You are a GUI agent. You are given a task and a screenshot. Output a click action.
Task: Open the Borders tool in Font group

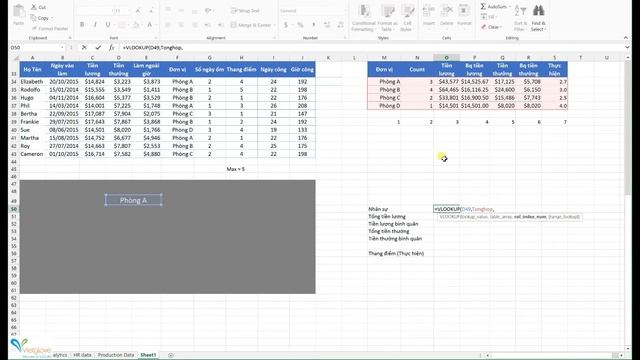pos(122,25)
